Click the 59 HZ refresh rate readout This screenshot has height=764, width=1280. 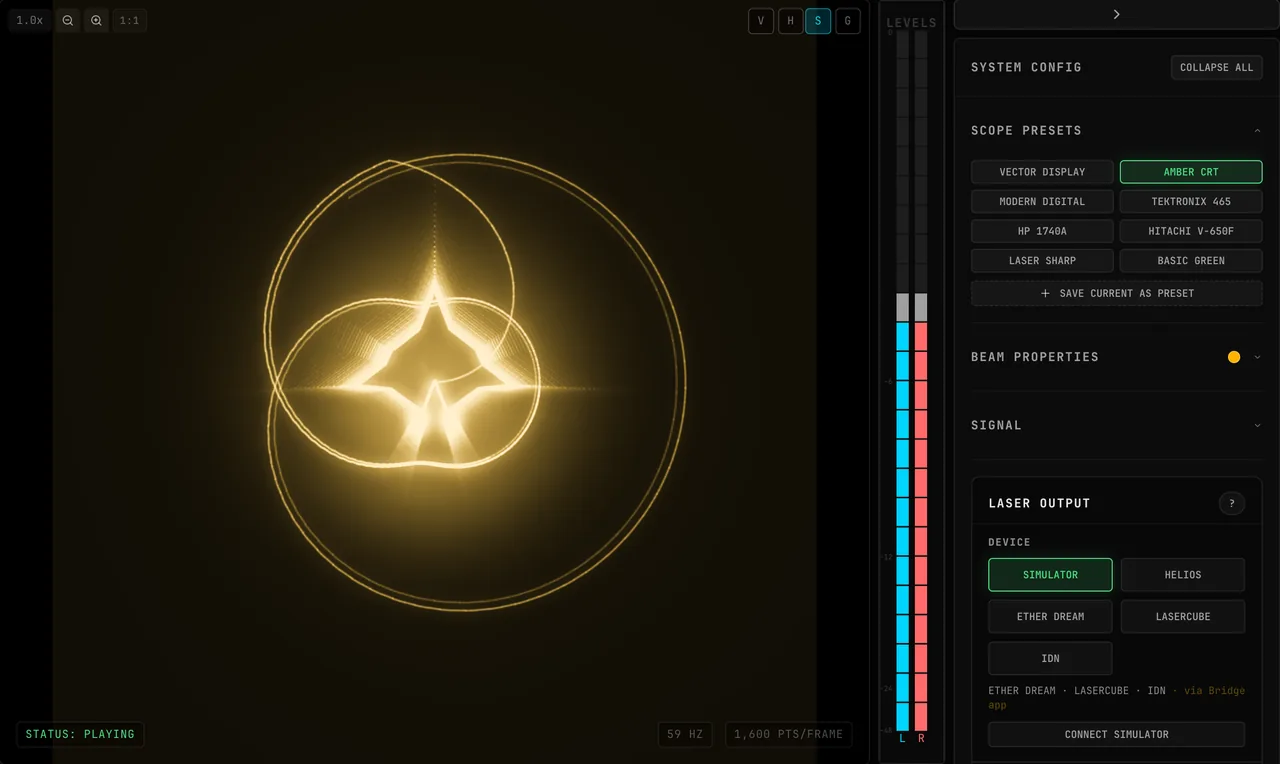(x=685, y=734)
